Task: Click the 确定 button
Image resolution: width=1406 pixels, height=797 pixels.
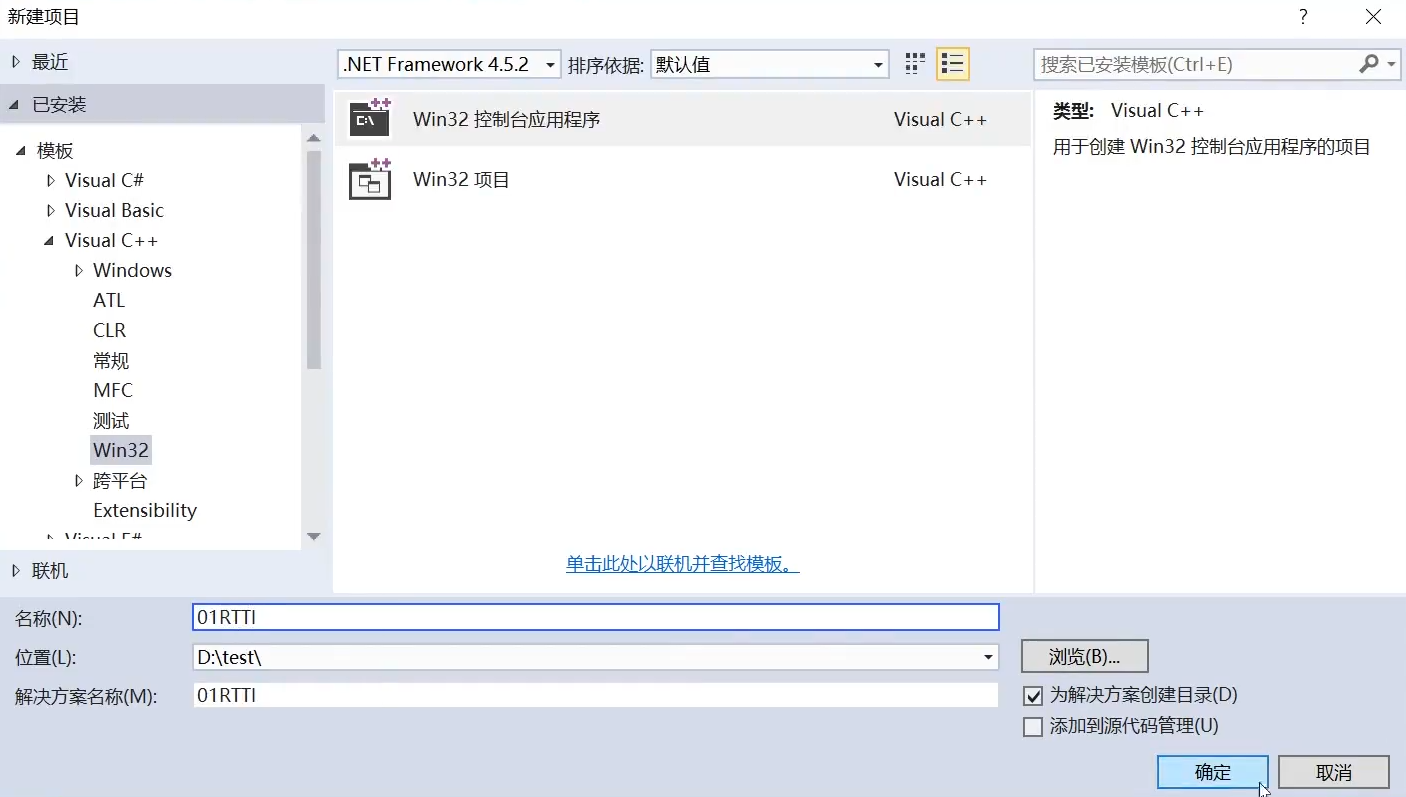Action: tap(1212, 771)
